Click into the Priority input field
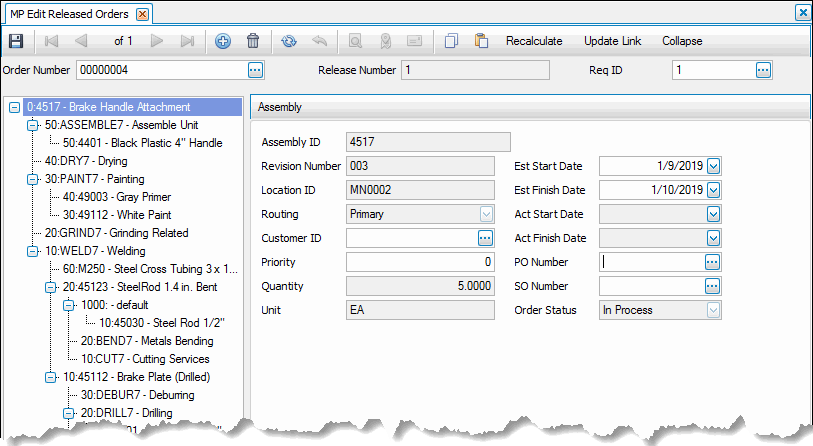 point(420,262)
